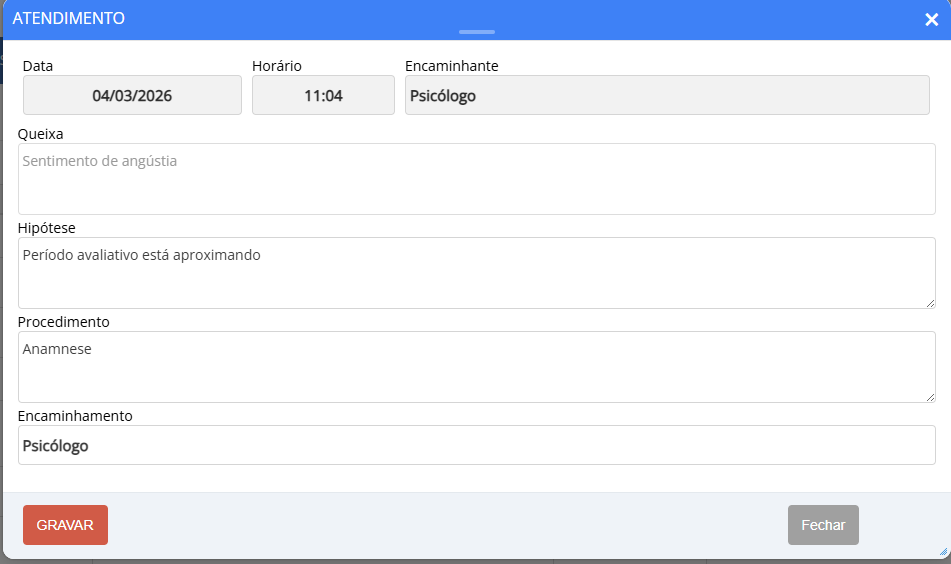Viewport: 951px width, 564px height.
Task: Click the Queixa label
Action: tap(41, 134)
